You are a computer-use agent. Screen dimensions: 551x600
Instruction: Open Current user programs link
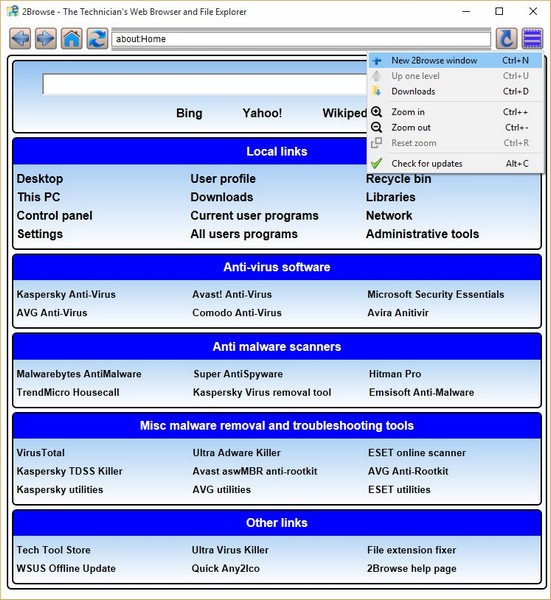coord(254,215)
